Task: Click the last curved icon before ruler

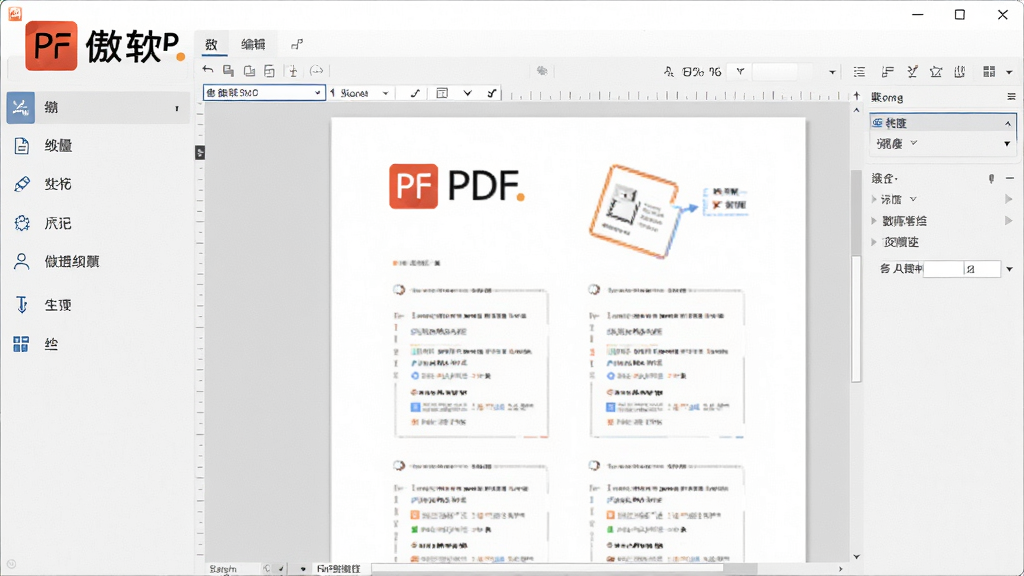Action: tap(492, 93)
